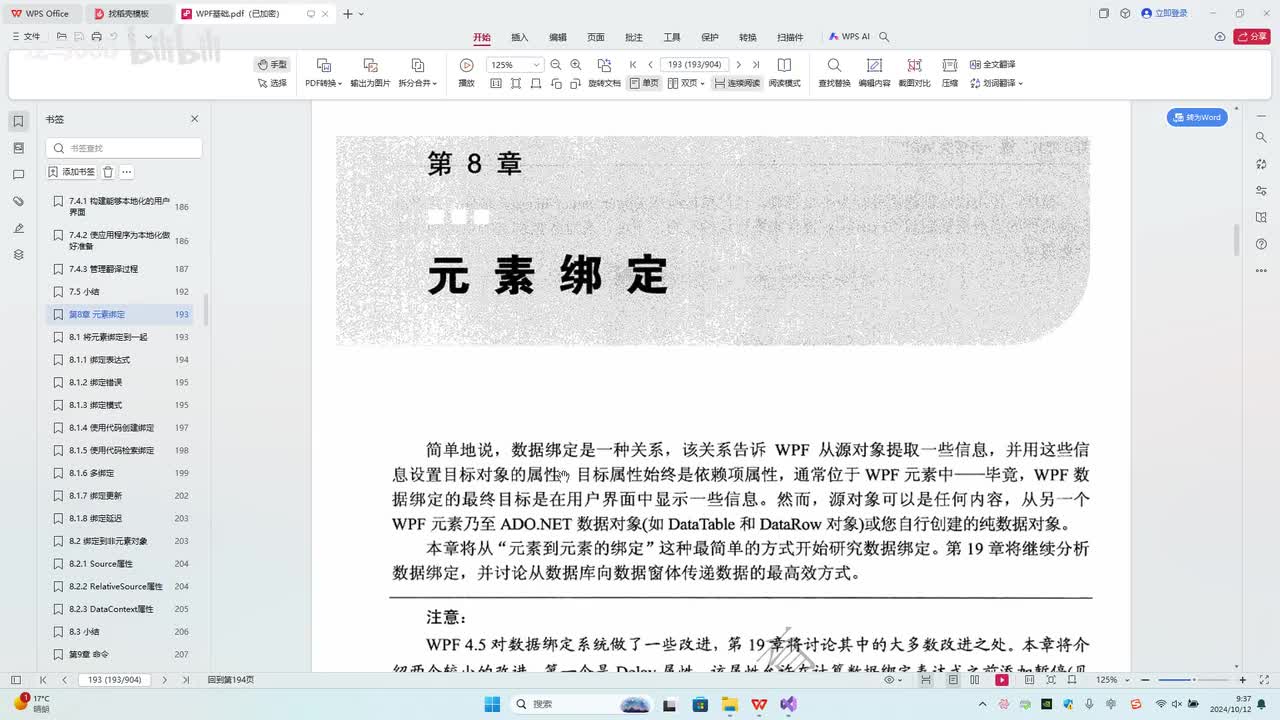The image size is (1280, 720).
Task: Open bookmark sidebar icon in left rail
Action: 18,121
